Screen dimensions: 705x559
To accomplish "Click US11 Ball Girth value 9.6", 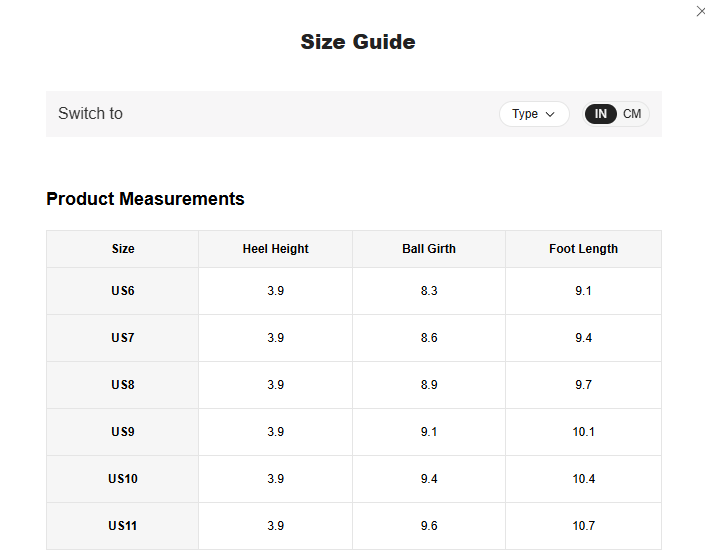I will [x=429, y=526].
